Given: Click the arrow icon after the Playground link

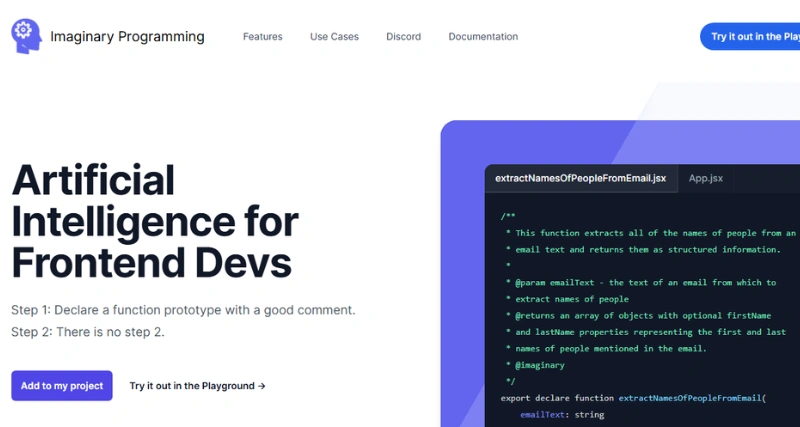Looking at the screenshot, I should (262, 386).
